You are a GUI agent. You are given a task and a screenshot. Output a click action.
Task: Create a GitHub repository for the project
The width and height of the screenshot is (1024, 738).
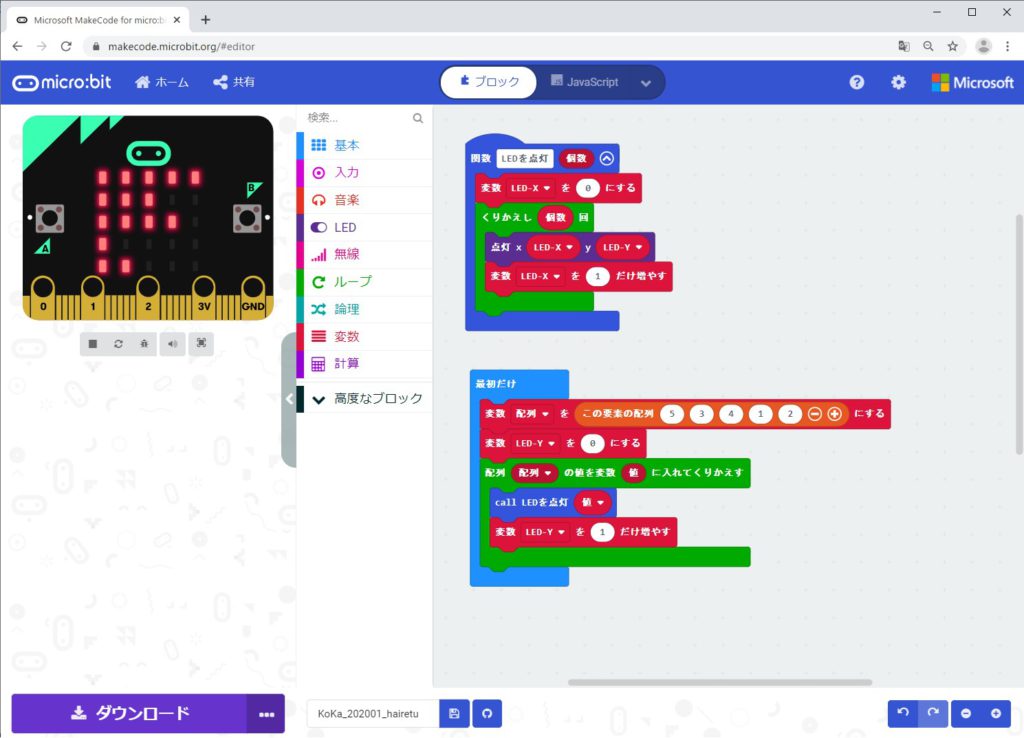coord(487,713)
